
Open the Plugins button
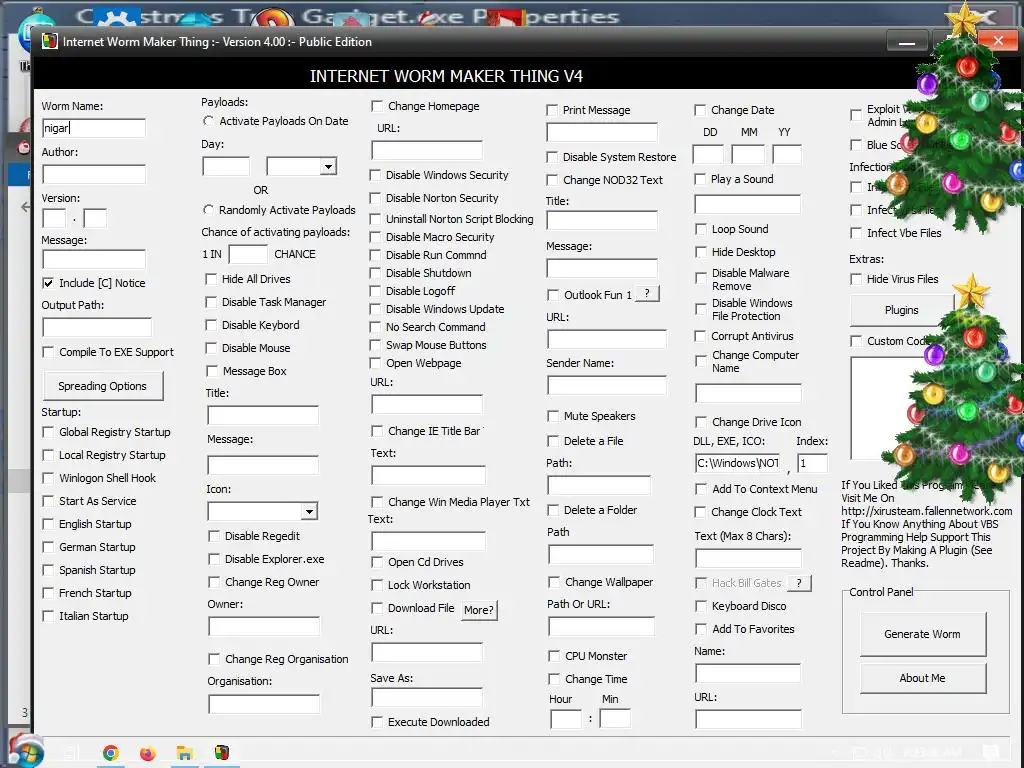pos(901,310)
